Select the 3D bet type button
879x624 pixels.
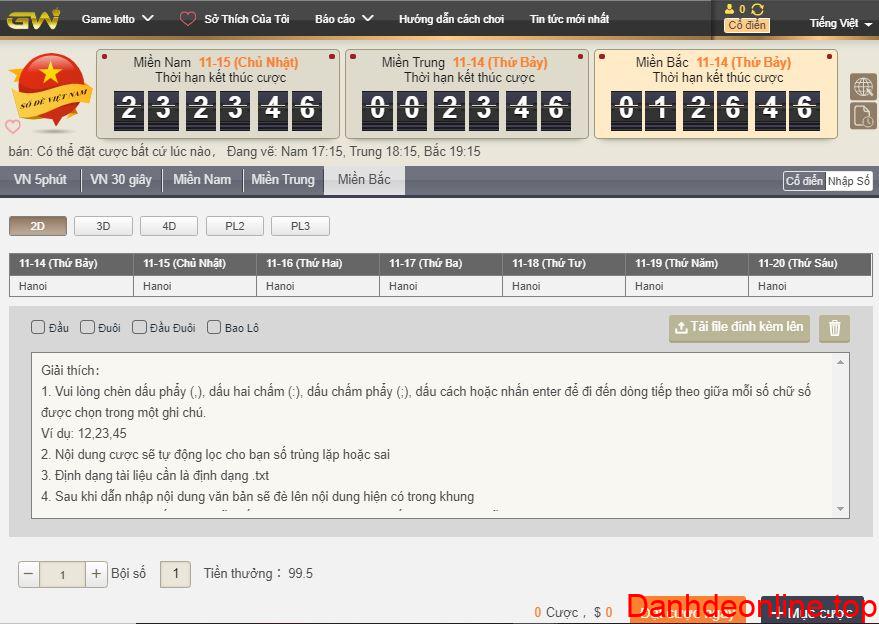tap(103, 226)
